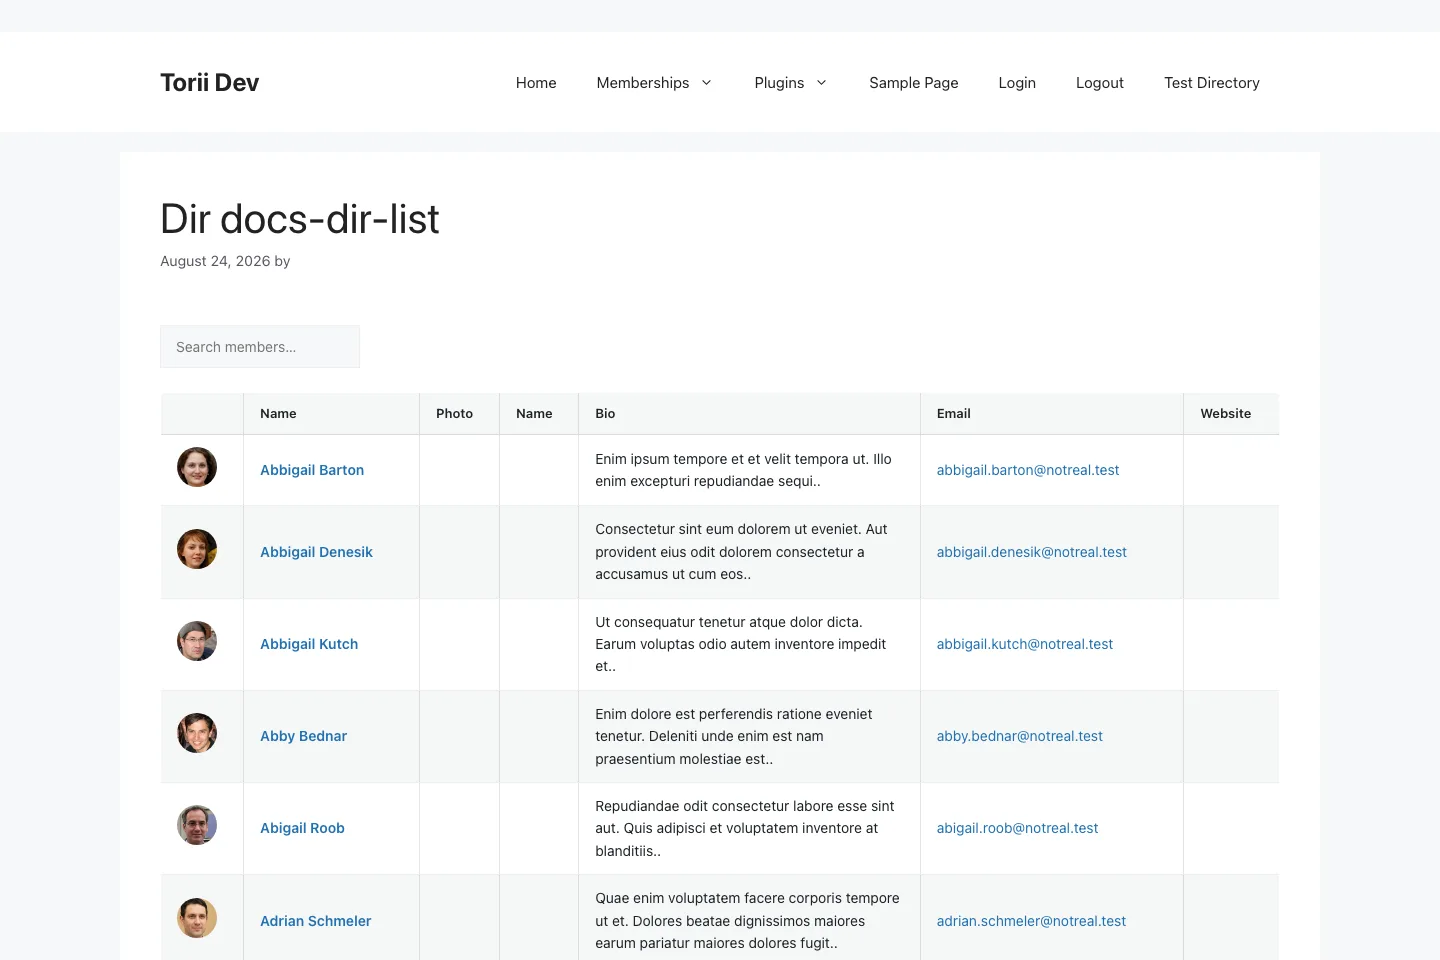Click adrian.schmeler@notreal.test email link
Screen dimensions: 1440x960
tap(1031, 921)
